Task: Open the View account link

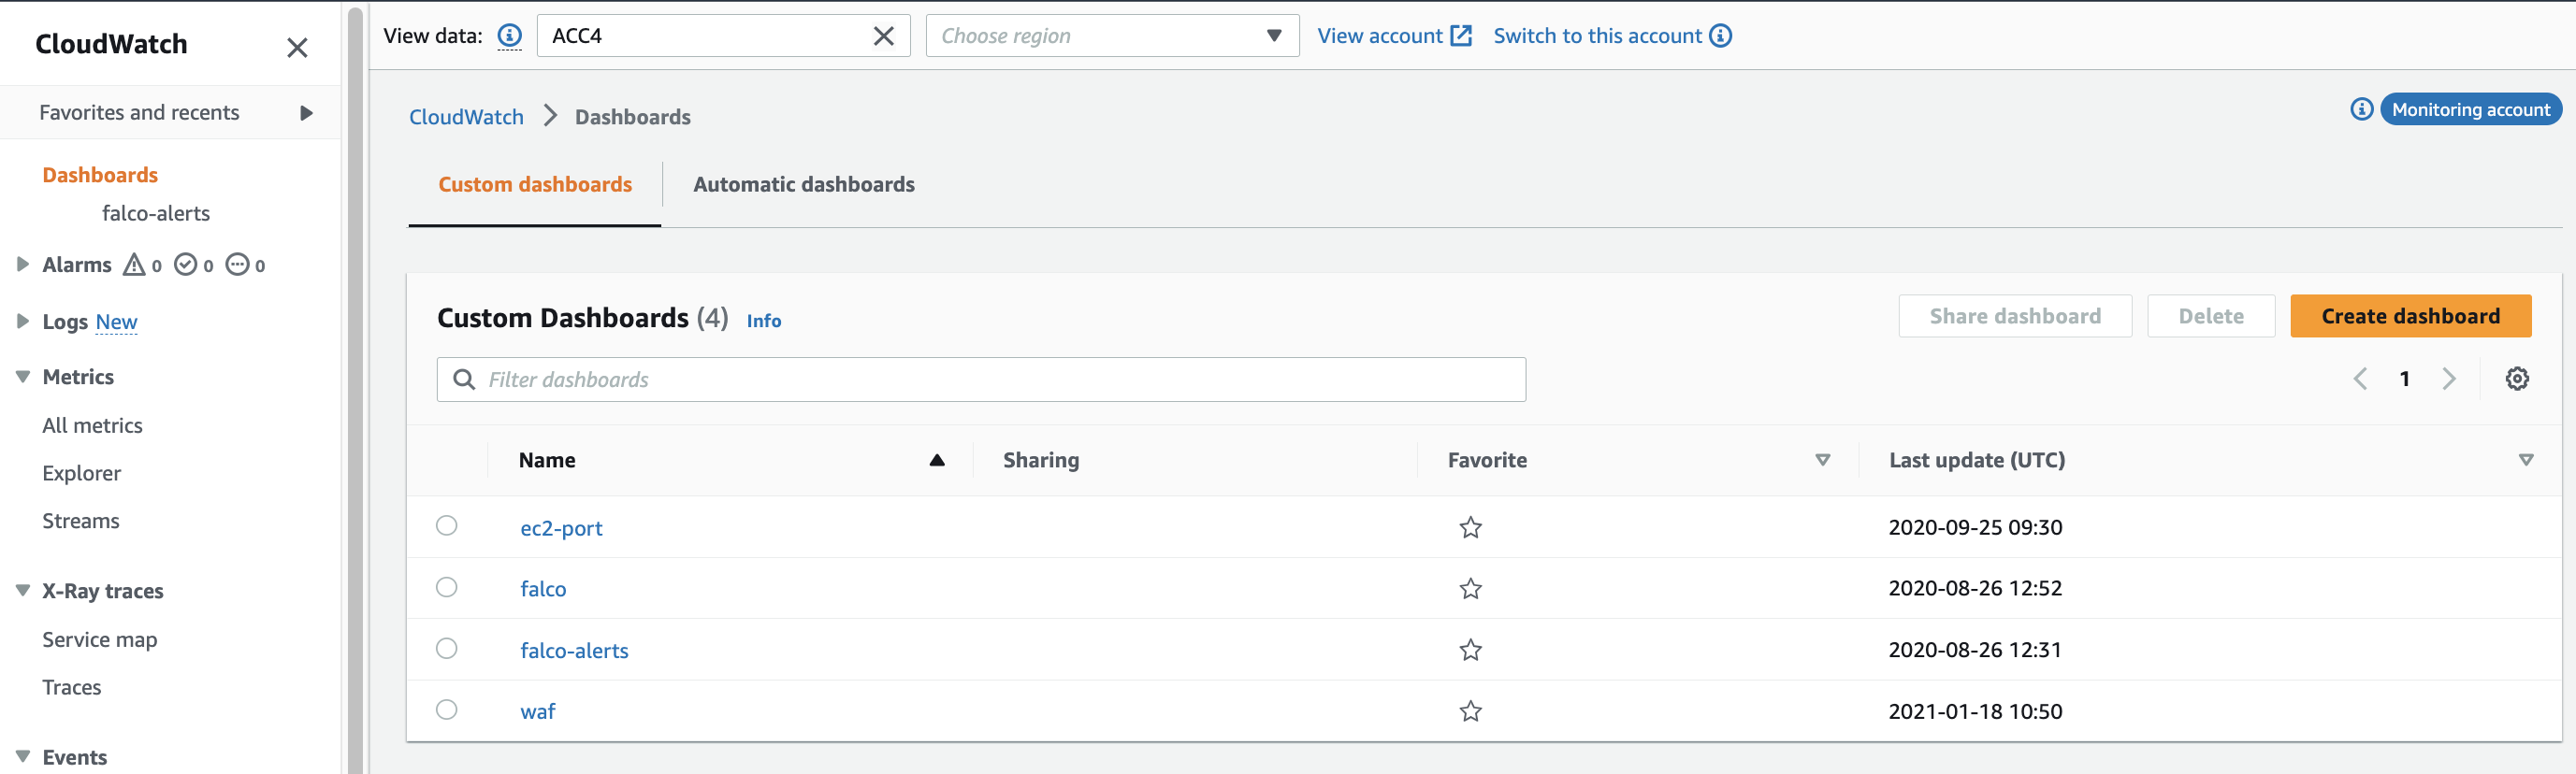Action: click(x=1394, y=36)
